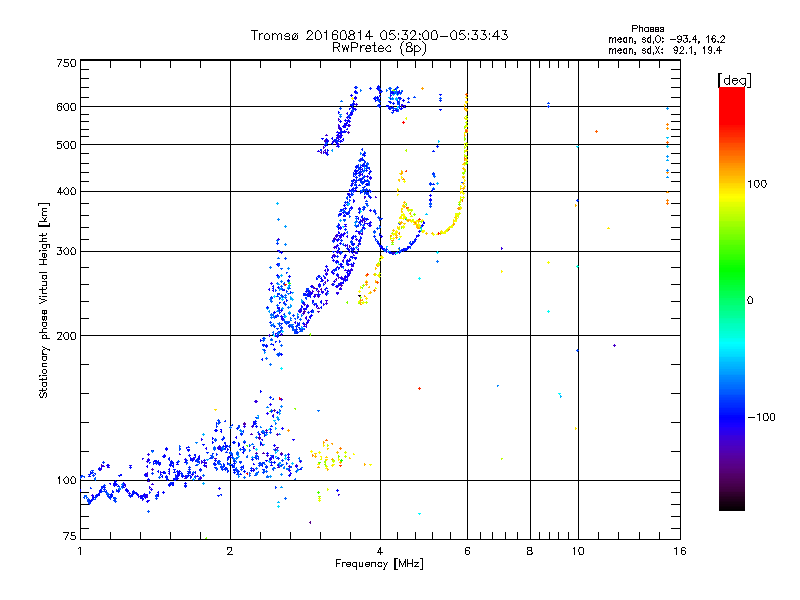The height and width of the screenshot is (600, 800).
Task: Click the plot title 'Tromsø 20160814 05:32:00-05:33:43'
Action: point(379,35)
